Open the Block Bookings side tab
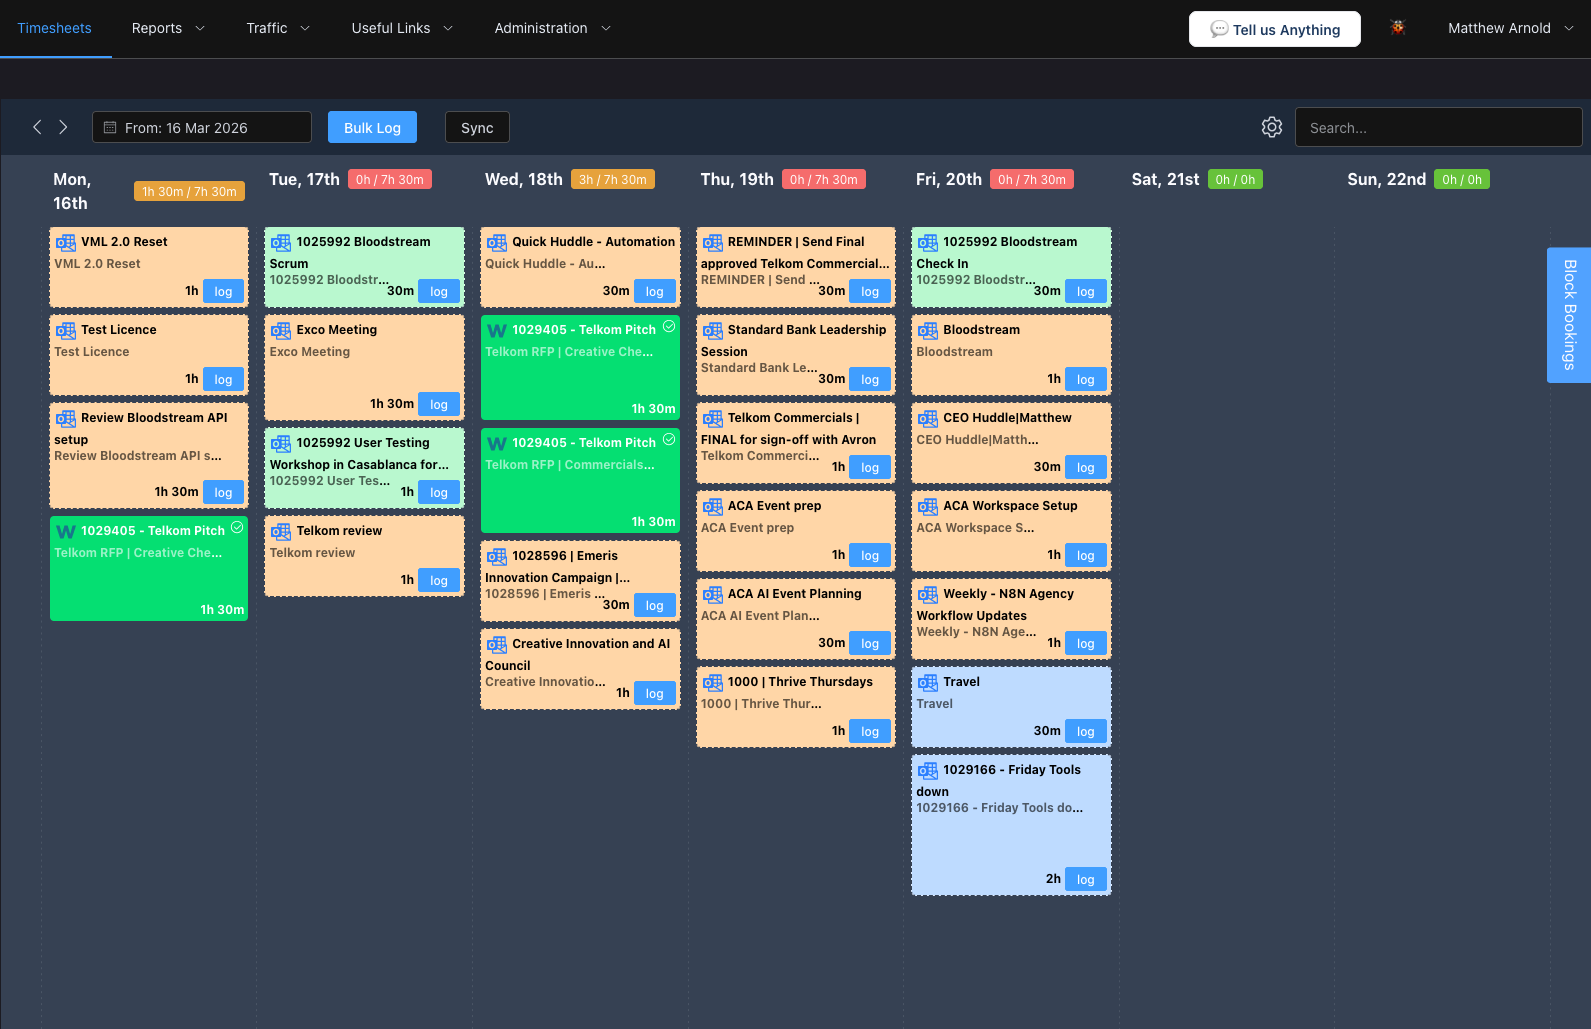 tap(1569, 315)
